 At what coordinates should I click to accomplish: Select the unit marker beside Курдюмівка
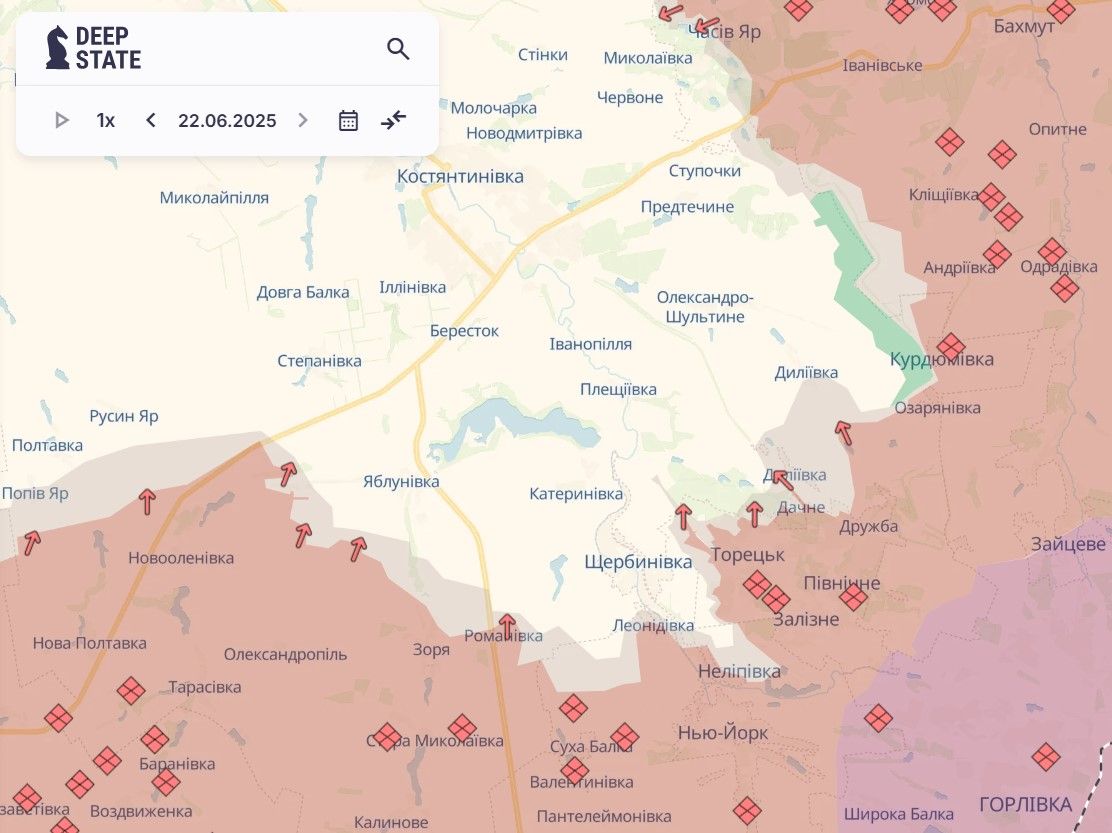(x=951, y=347)
